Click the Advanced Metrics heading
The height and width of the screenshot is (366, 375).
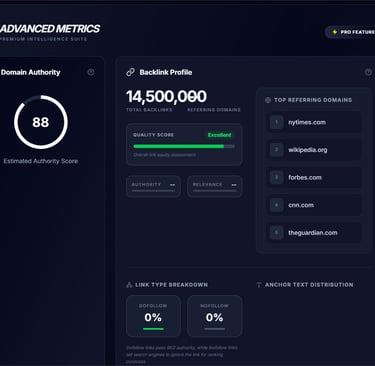coord(50,29)
